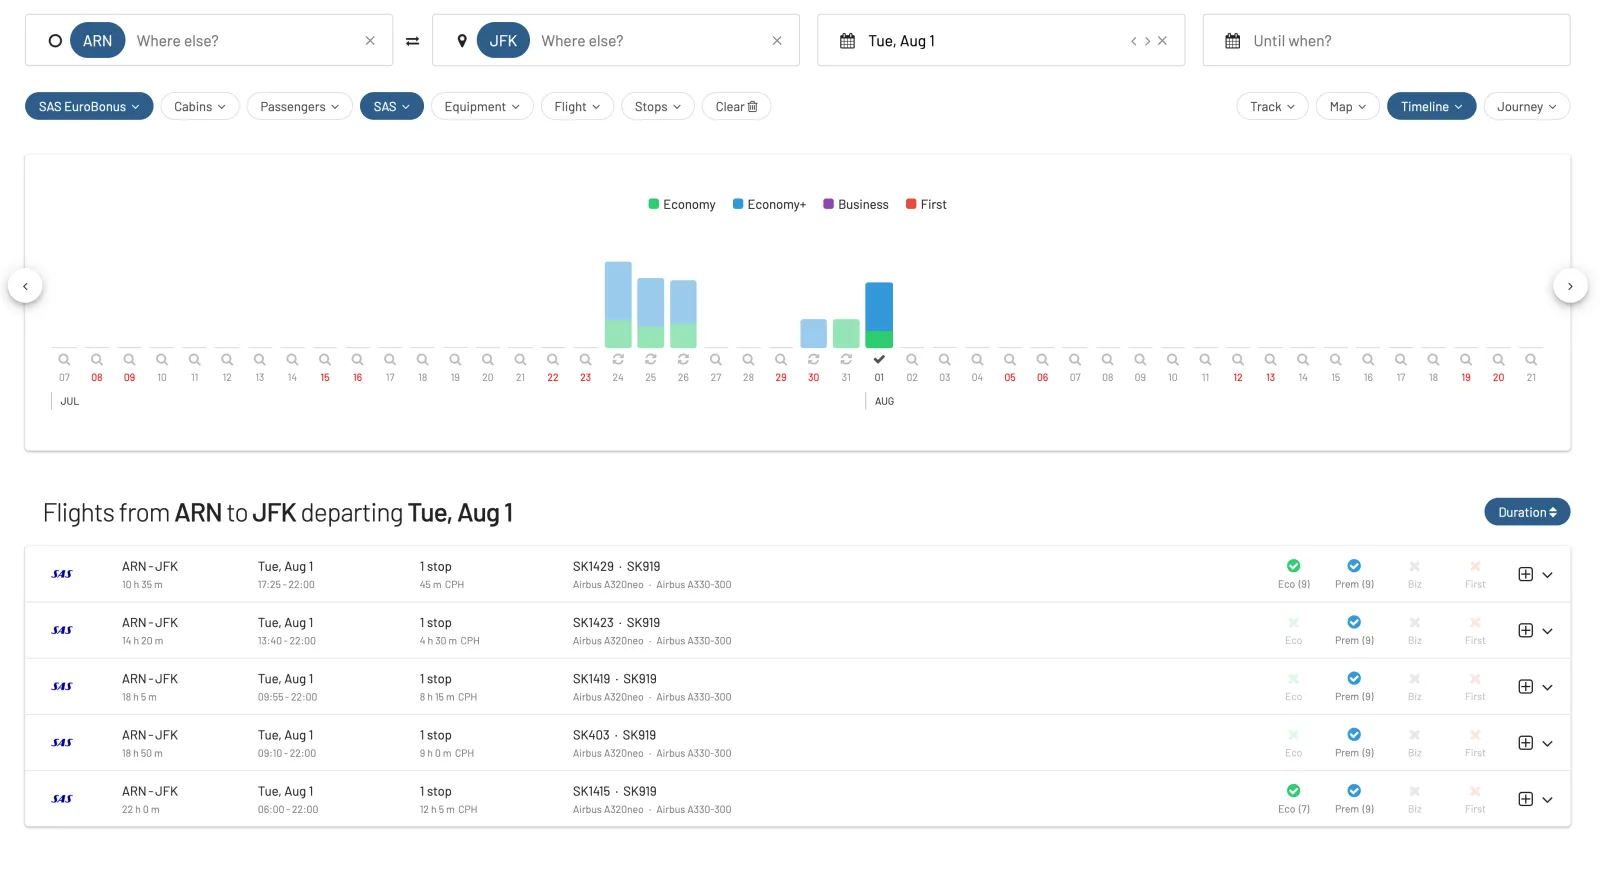Toggle Economy+ series in chart legend

click(769, 204)
